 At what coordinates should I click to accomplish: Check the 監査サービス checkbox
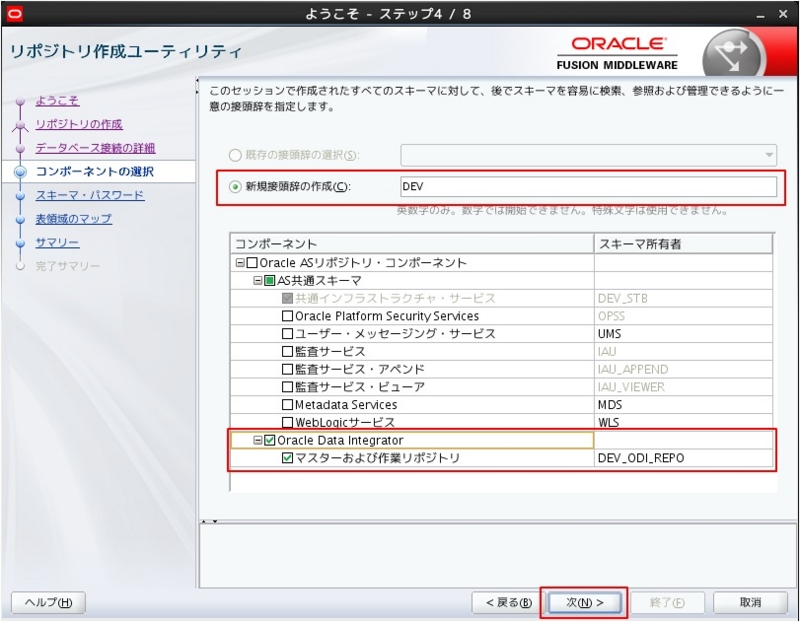tap(287, 352)
